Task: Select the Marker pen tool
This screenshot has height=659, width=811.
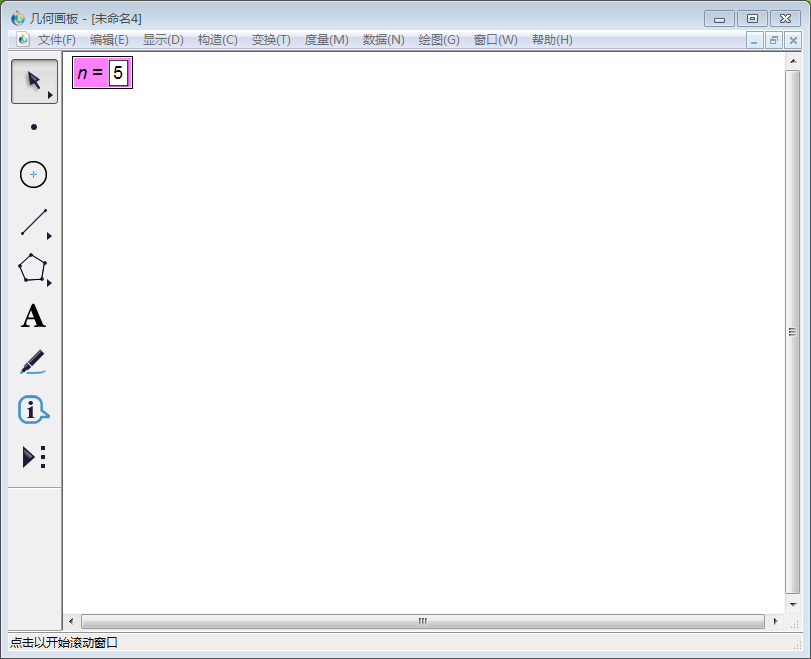Action: click(x=33, y=362)
